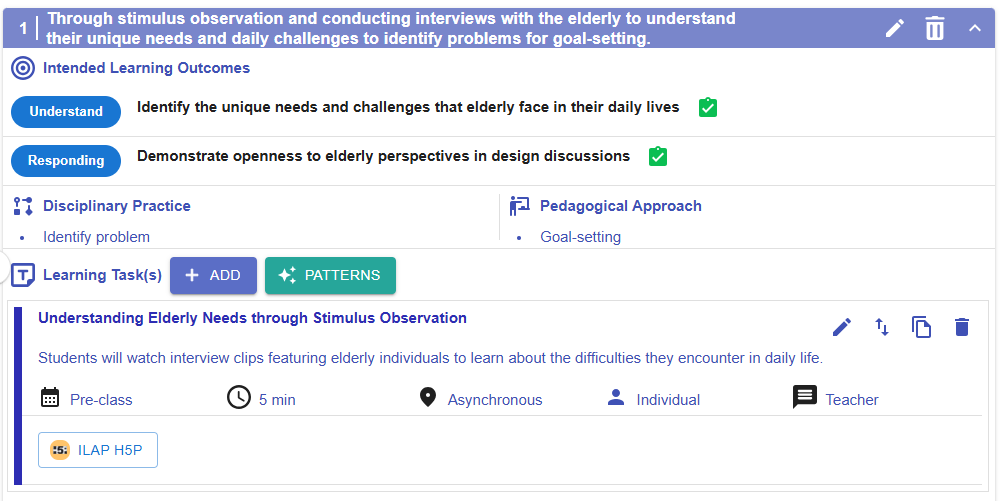Open the Patterns menu

click(x=330, y=275)
